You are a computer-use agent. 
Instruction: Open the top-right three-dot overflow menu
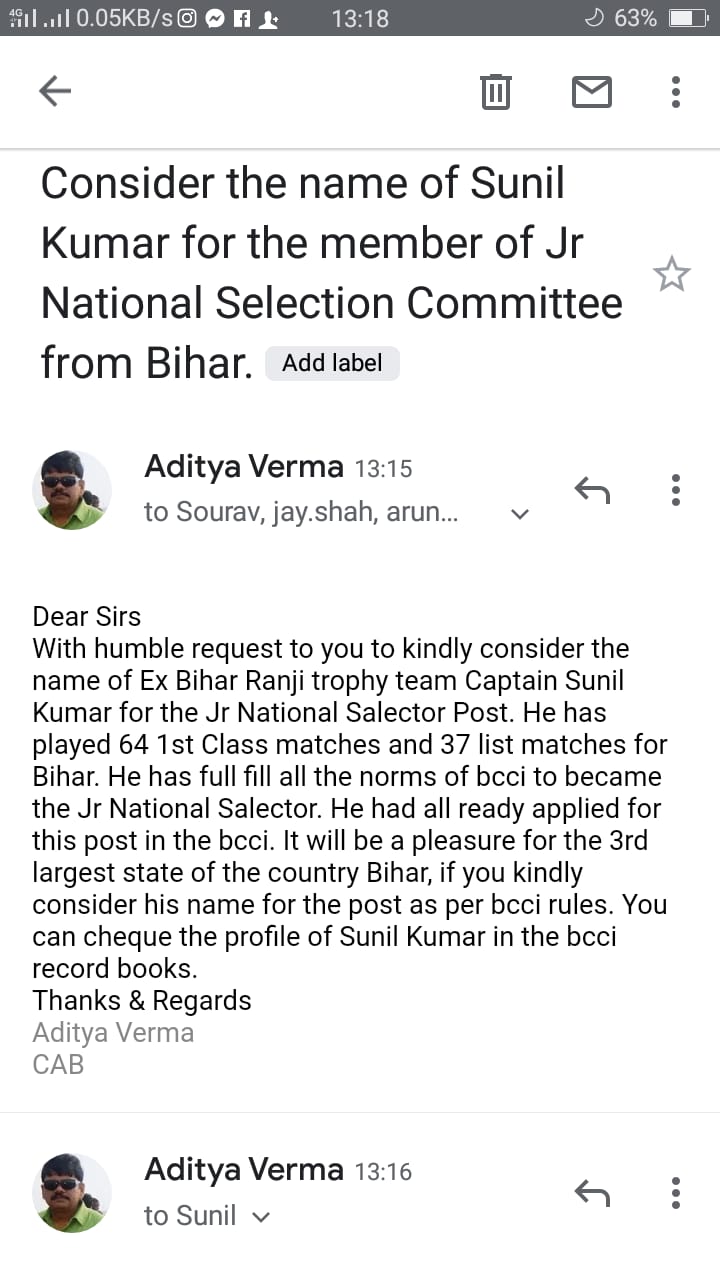coord(676,92)
